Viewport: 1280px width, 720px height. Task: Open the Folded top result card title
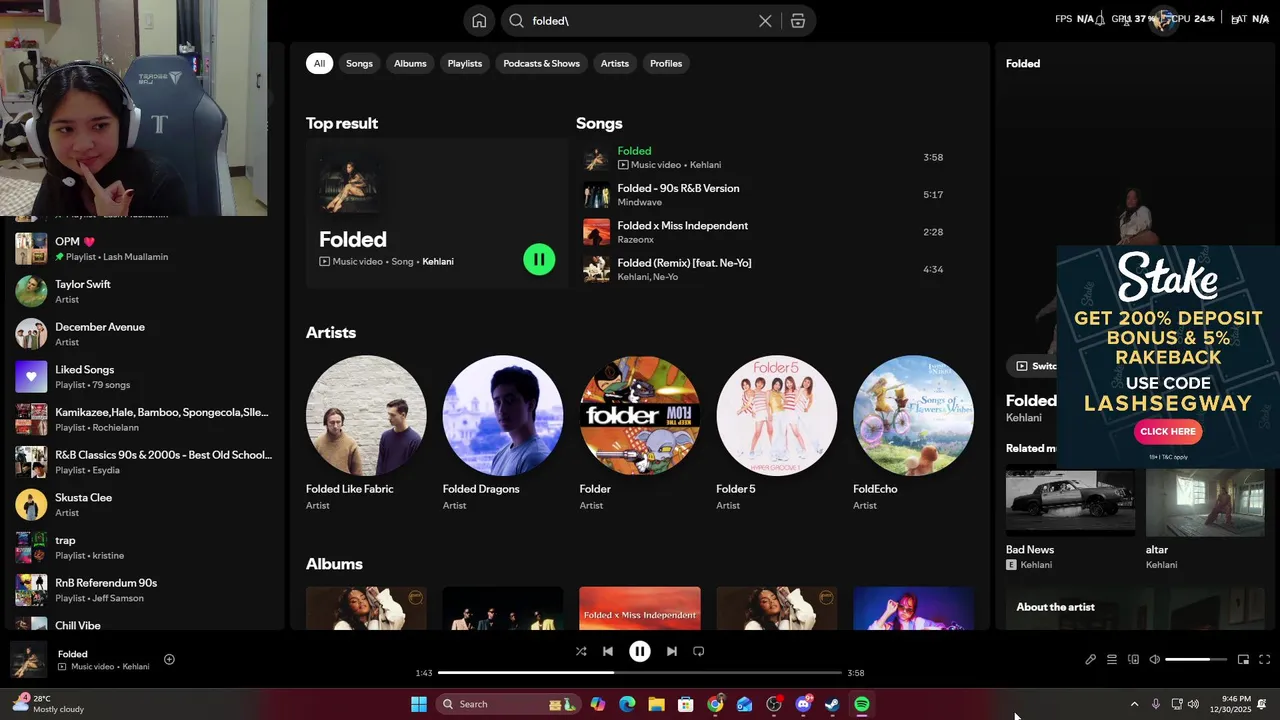[353, 239]
